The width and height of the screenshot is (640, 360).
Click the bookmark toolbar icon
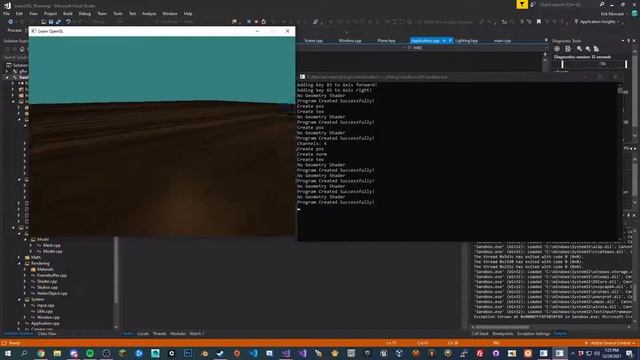[539, 22]
